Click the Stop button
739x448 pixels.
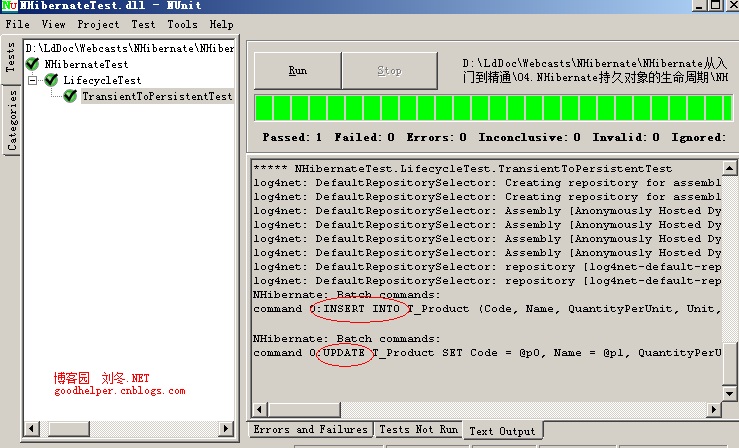pyautogui.click(x=389, y=70)
